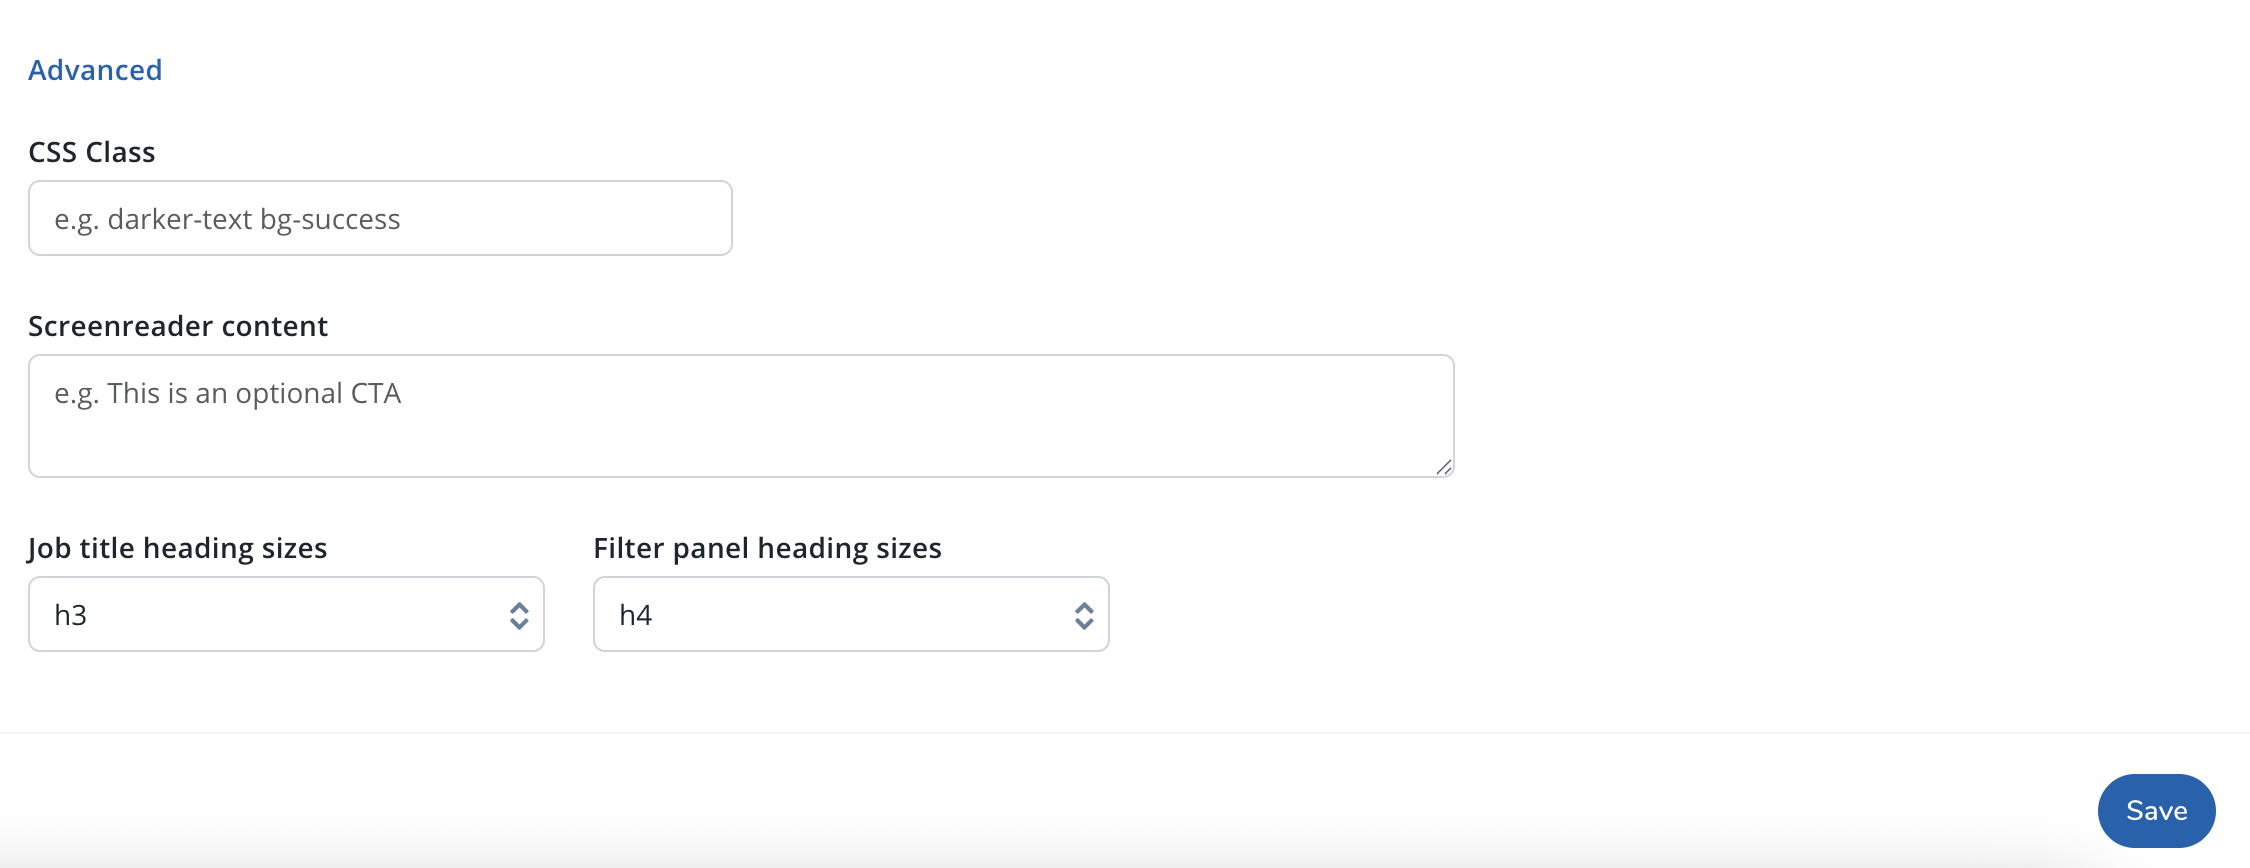The width and height of the screenshot is (2250, 868).
Task: Select h4 in the Filter panel heading dropdown
Action: [850, 614]
